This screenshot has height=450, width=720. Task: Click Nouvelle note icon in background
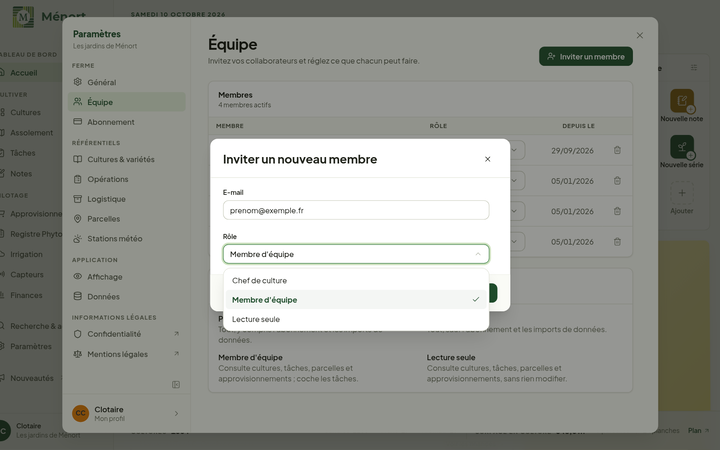click(682, 101)
